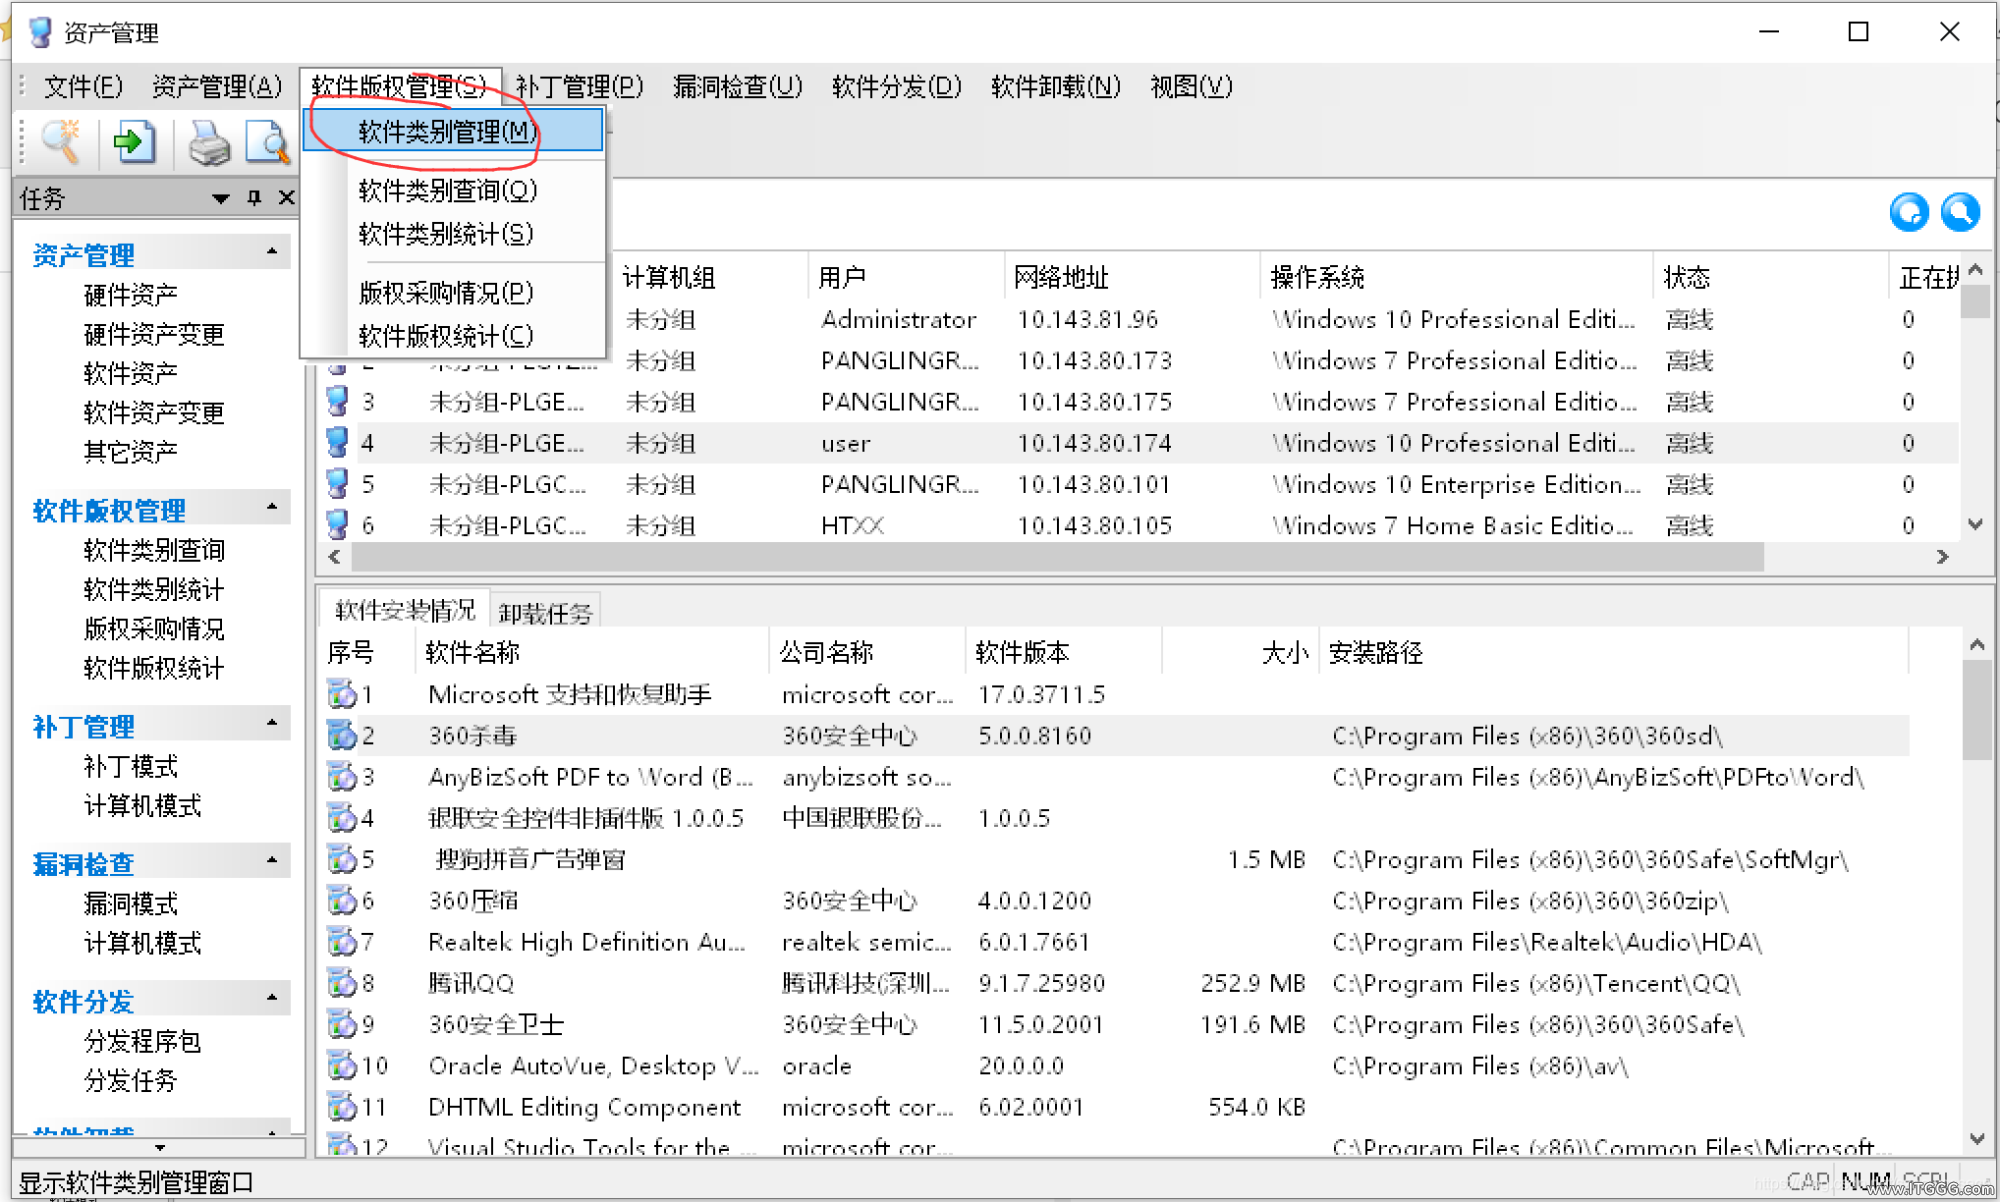
Task: Collapse the 资产管理 sidebar section
Action: click(272, 252)
